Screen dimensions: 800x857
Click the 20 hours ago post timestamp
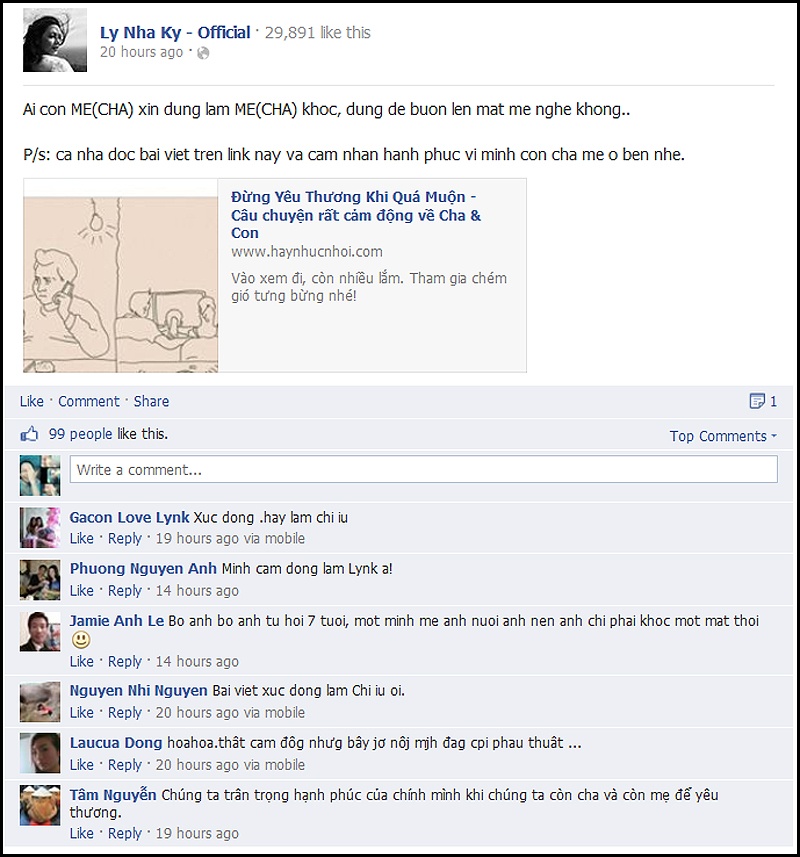click(141, 52)
